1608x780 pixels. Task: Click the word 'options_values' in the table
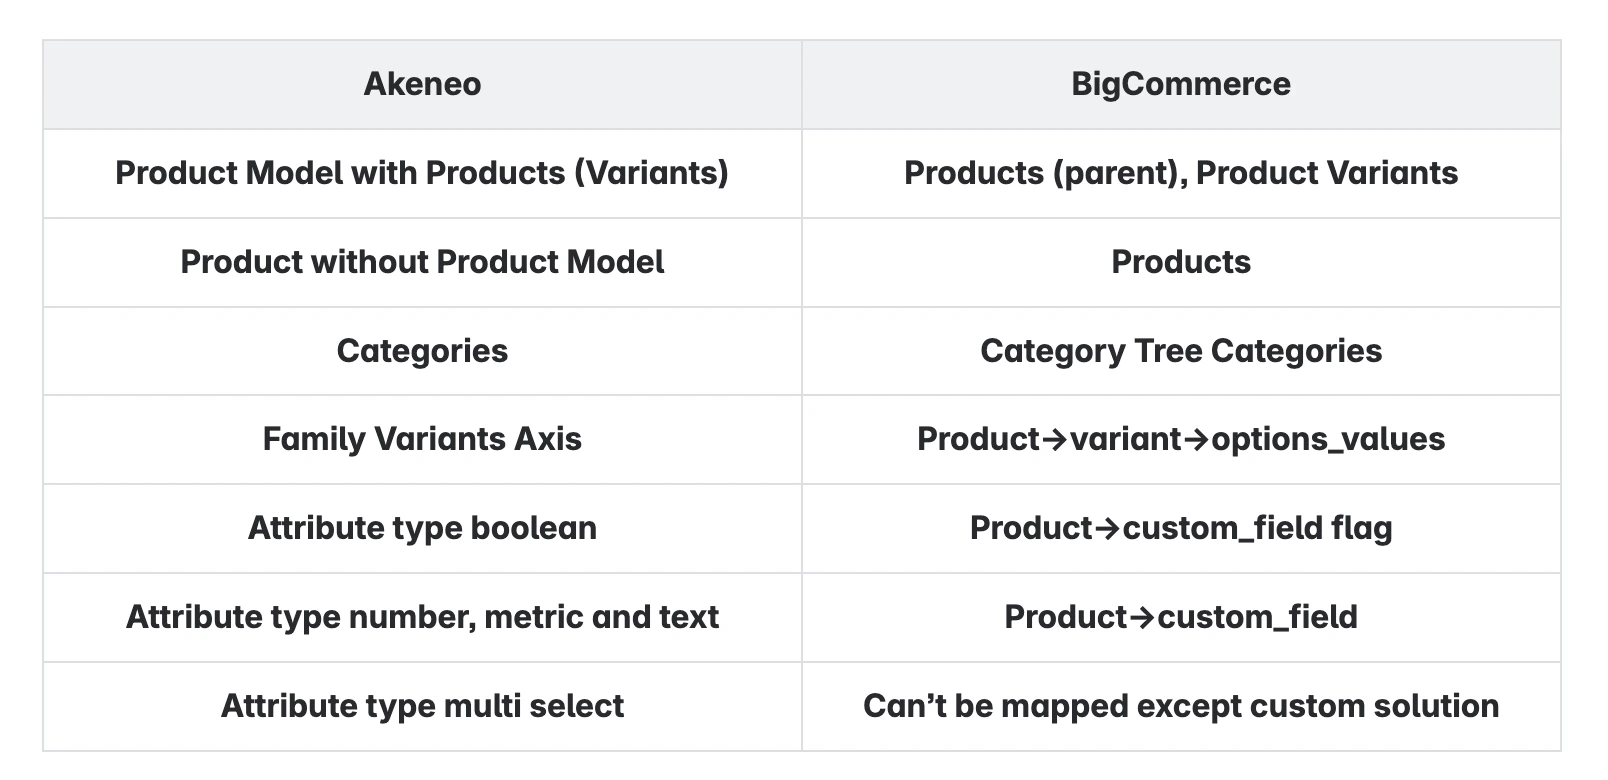click(1328, 440)
